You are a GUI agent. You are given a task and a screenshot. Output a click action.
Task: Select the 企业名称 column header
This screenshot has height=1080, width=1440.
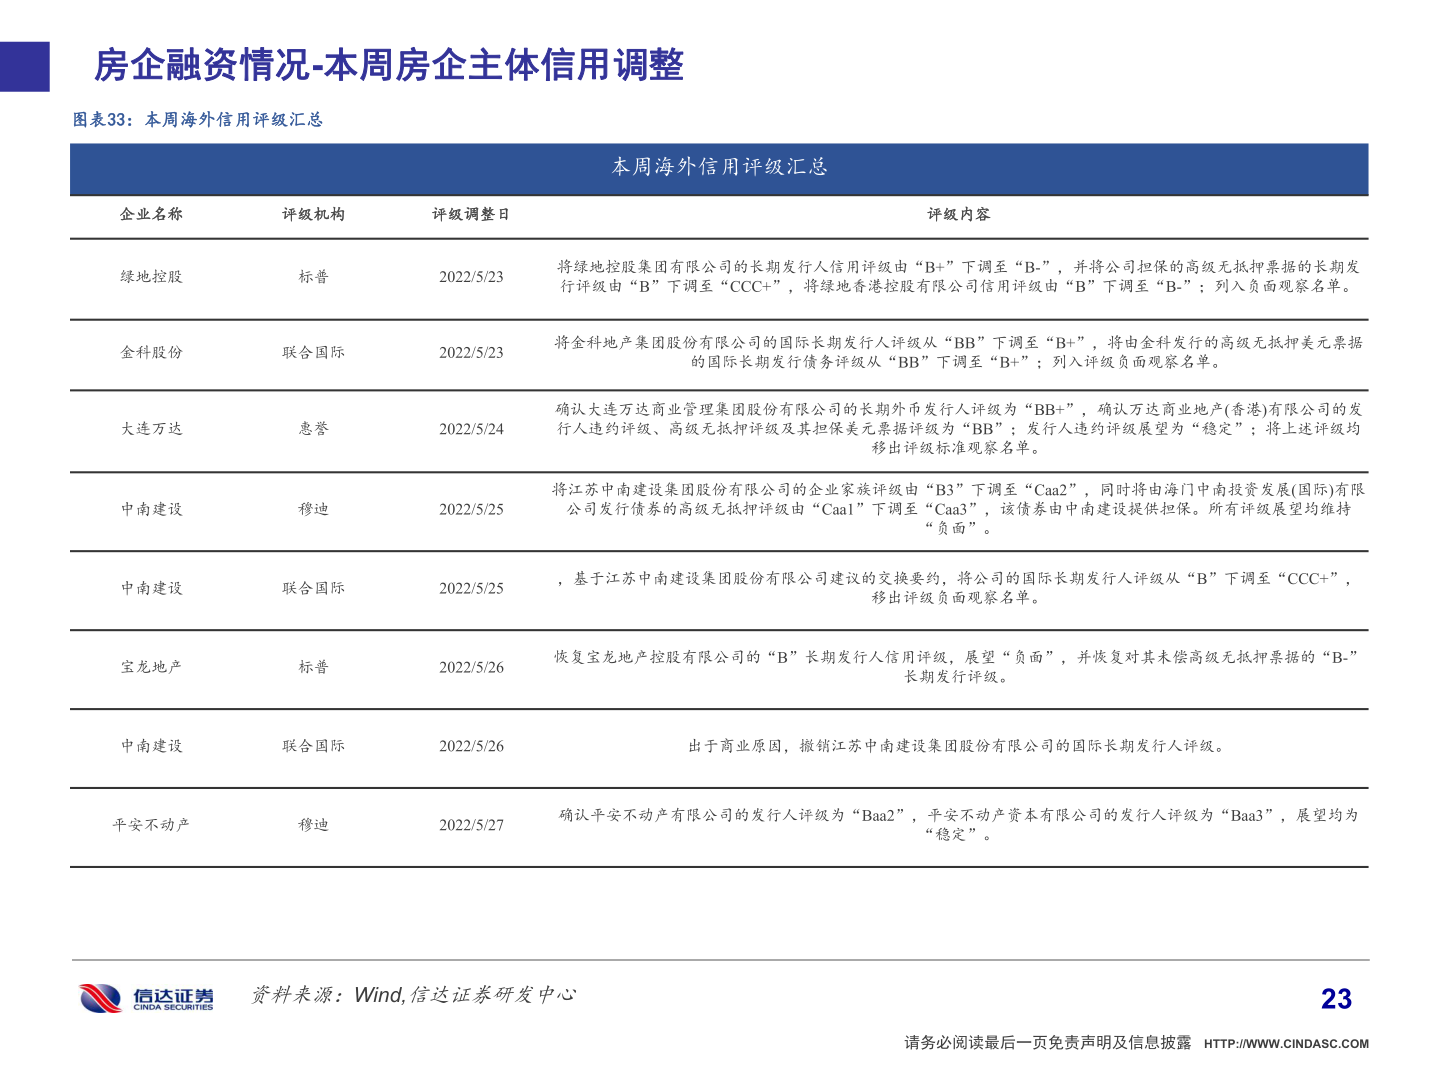click(x=151, y=214)
